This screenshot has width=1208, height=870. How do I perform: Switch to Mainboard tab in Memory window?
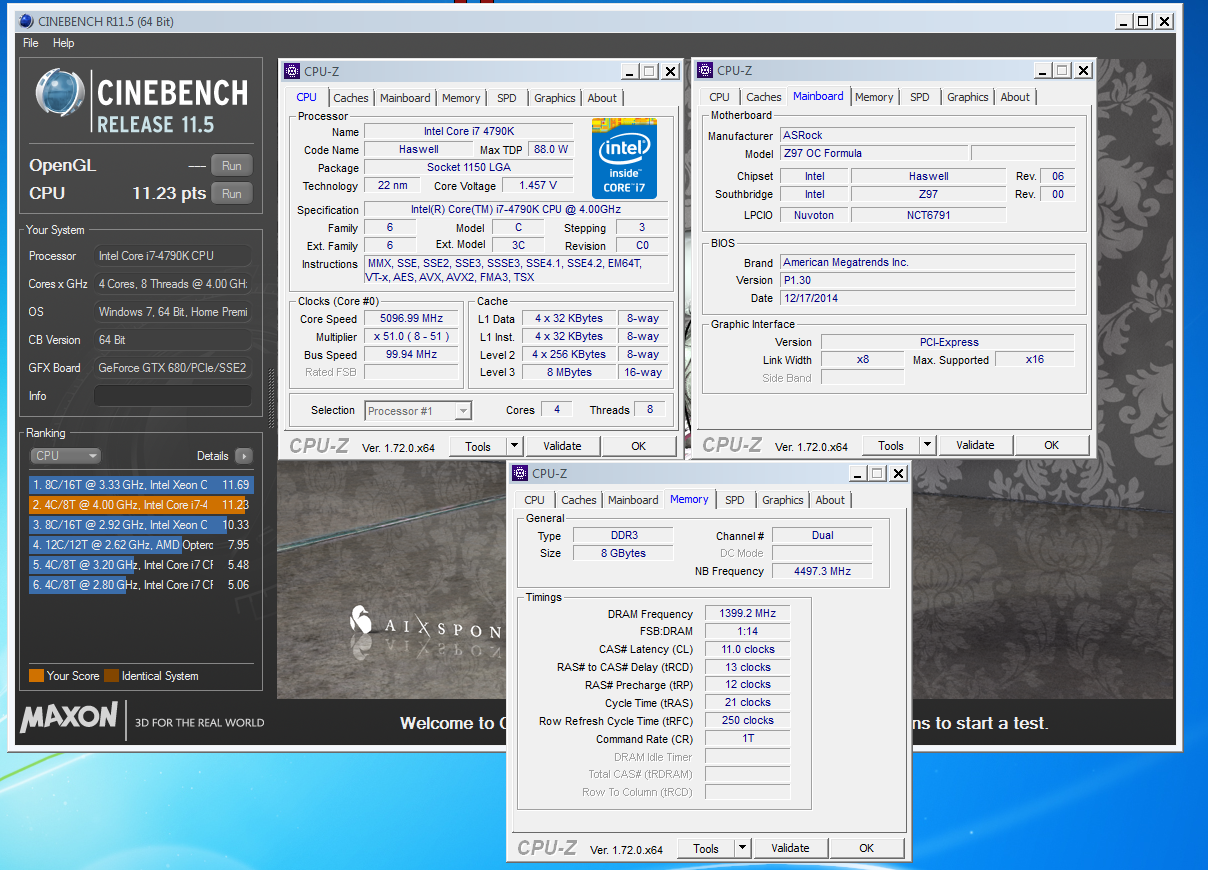coord(633,500)
